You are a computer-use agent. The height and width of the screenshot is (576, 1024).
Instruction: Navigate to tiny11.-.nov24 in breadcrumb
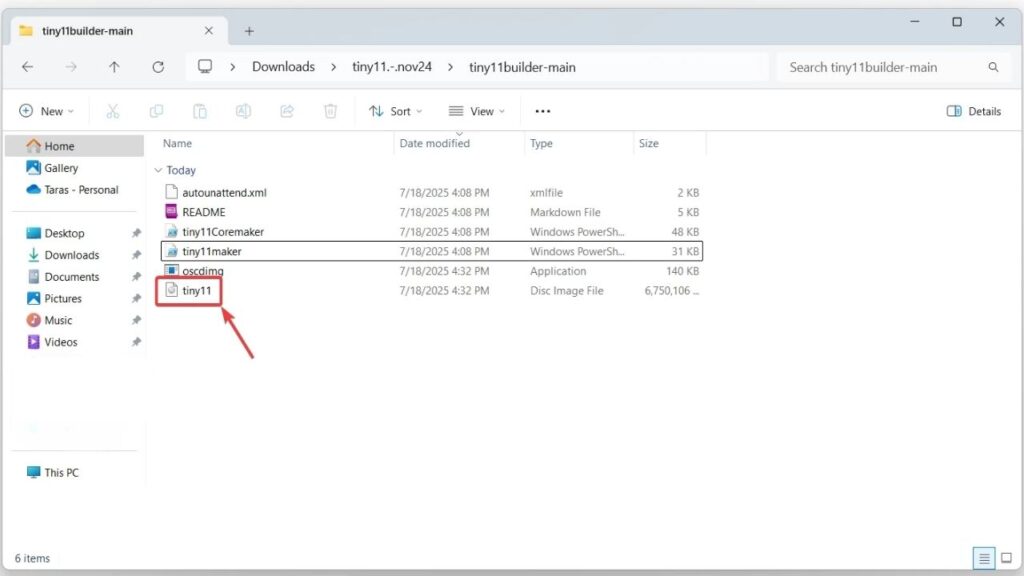pyautogui.click(x=392, y=67)
